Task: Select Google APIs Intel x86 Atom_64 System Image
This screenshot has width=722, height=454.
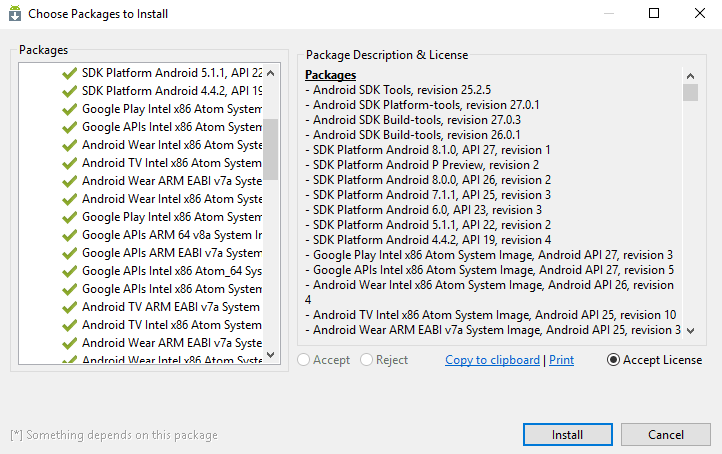Action: (x=172, y=271)
